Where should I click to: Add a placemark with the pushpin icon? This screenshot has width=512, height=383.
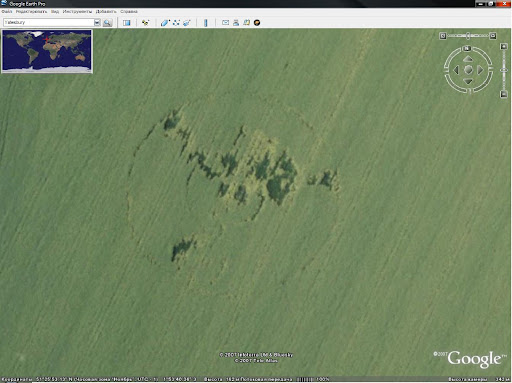(145, 23)
